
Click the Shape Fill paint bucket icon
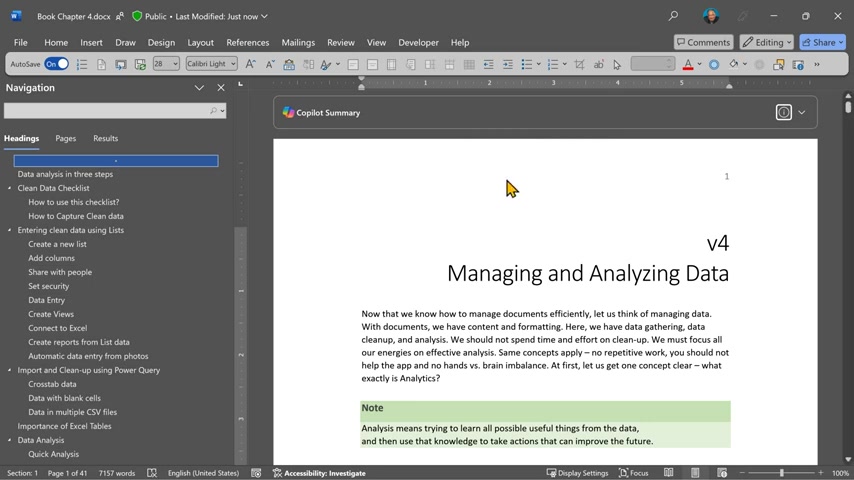pos(734,64)
